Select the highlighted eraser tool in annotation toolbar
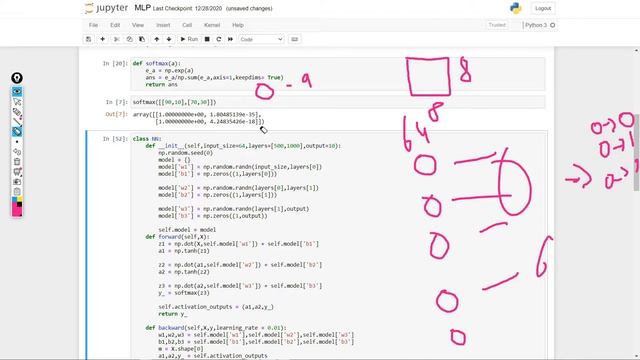The image size is (640, 360). pyautogui.click(x=17, y=131)
